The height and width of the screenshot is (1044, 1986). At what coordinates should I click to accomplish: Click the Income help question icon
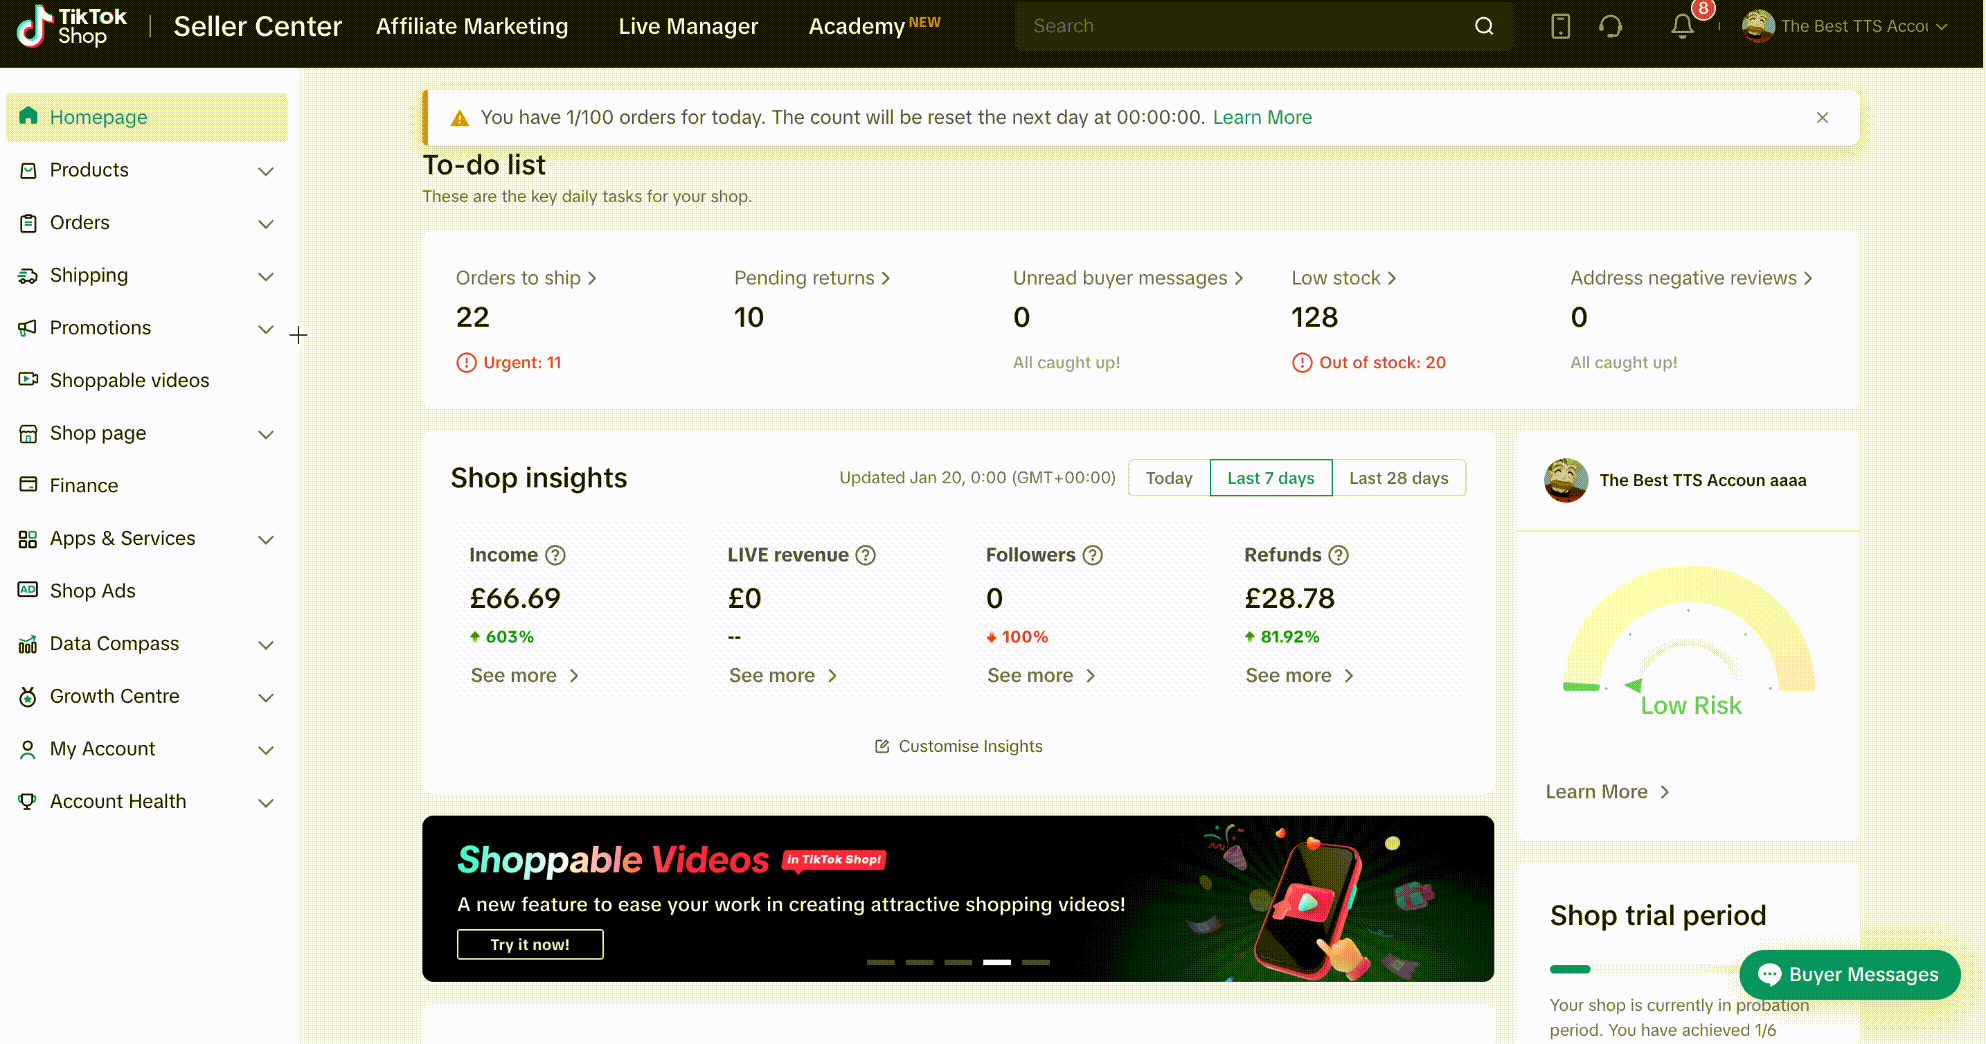[x=555, y=555]
